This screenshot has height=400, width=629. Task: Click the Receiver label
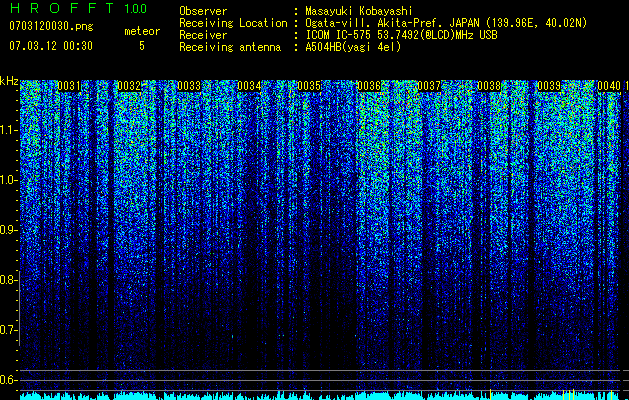tap(203, 35)
